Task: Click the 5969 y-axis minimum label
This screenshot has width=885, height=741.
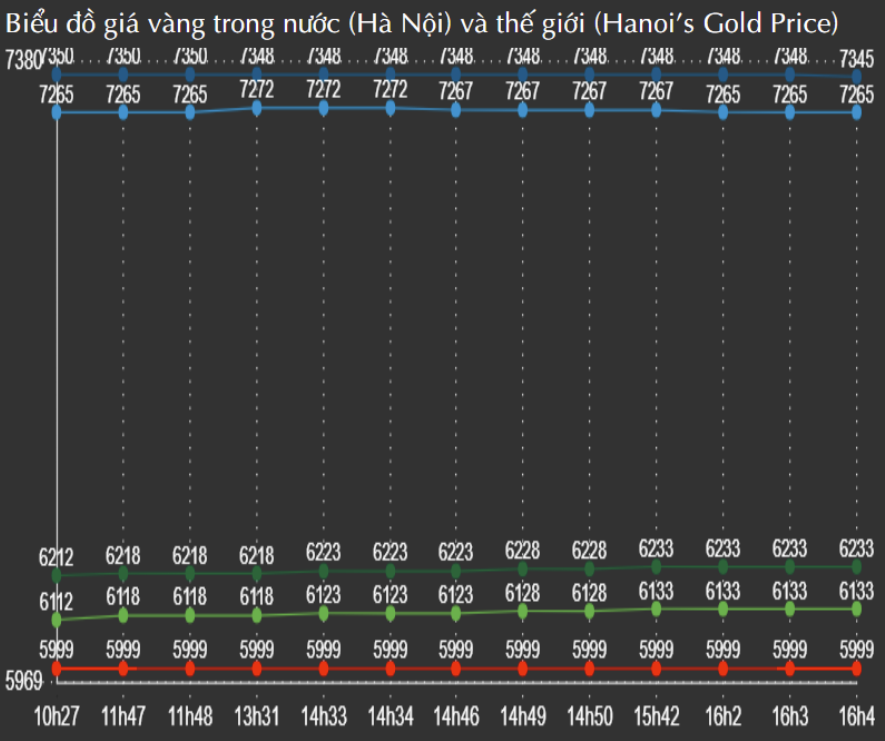Action: click(x=24, y=682)
